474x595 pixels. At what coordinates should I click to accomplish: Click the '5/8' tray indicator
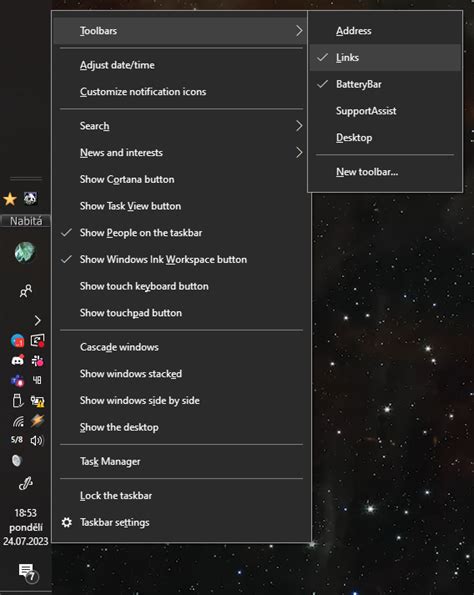point(17,440)
